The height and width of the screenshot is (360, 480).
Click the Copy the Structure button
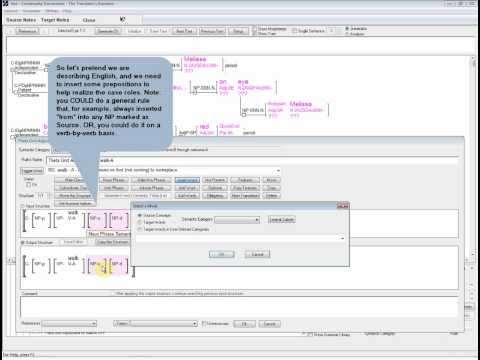[113, 242]
